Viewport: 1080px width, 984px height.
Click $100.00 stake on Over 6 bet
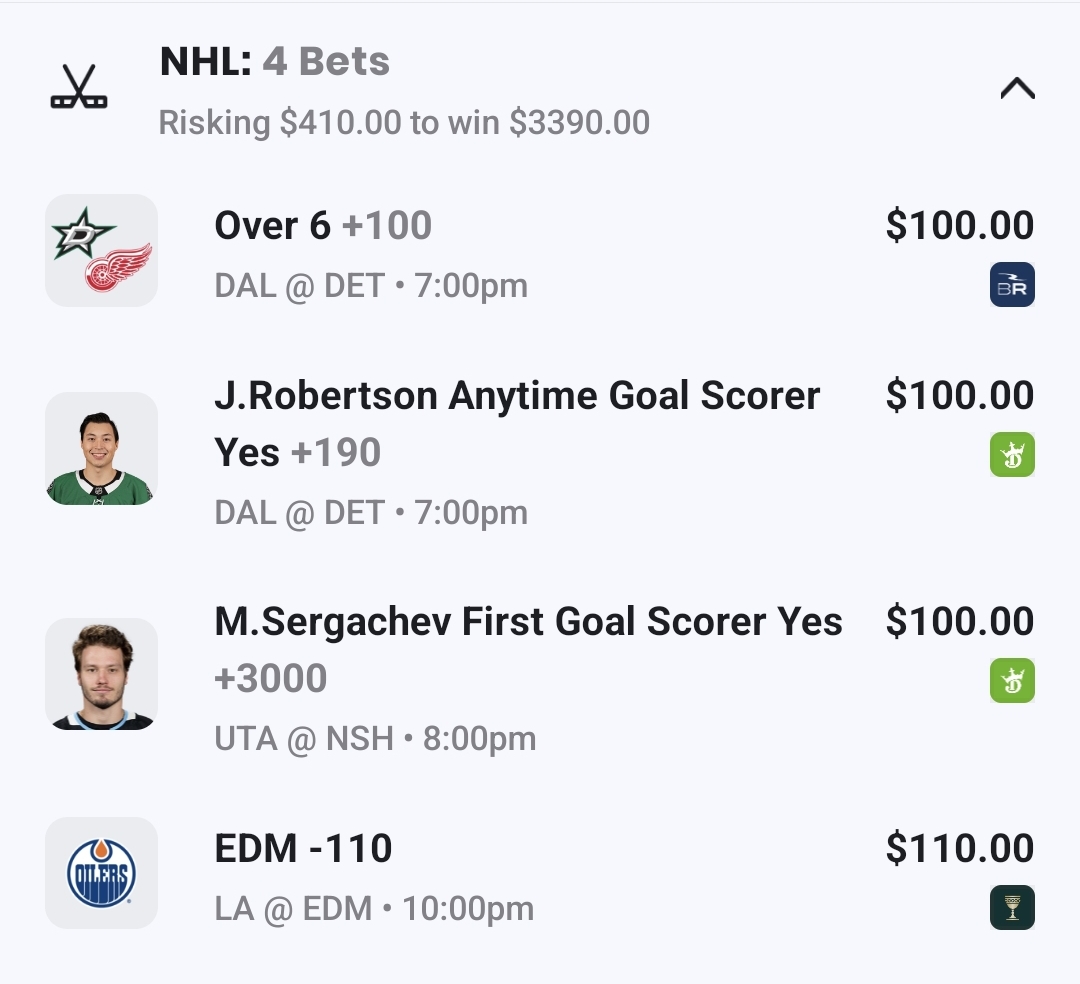pyautogui.click(x=959, y=226)
